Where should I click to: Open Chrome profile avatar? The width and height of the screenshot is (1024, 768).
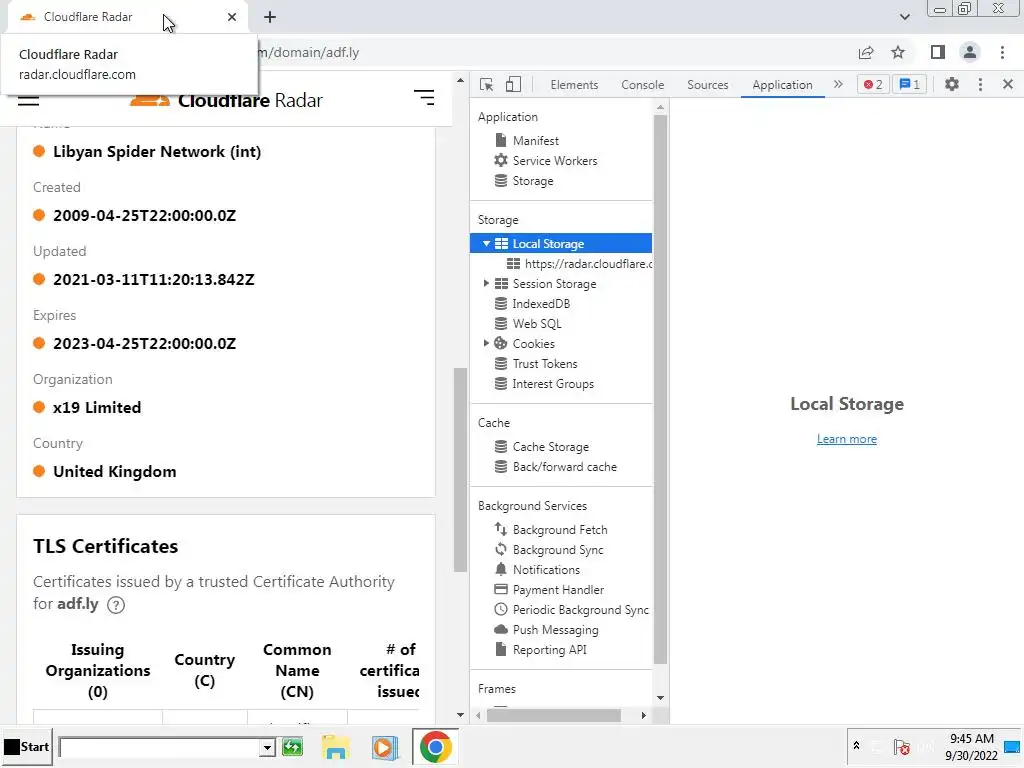pyautogui.click(x=970, y=52)
